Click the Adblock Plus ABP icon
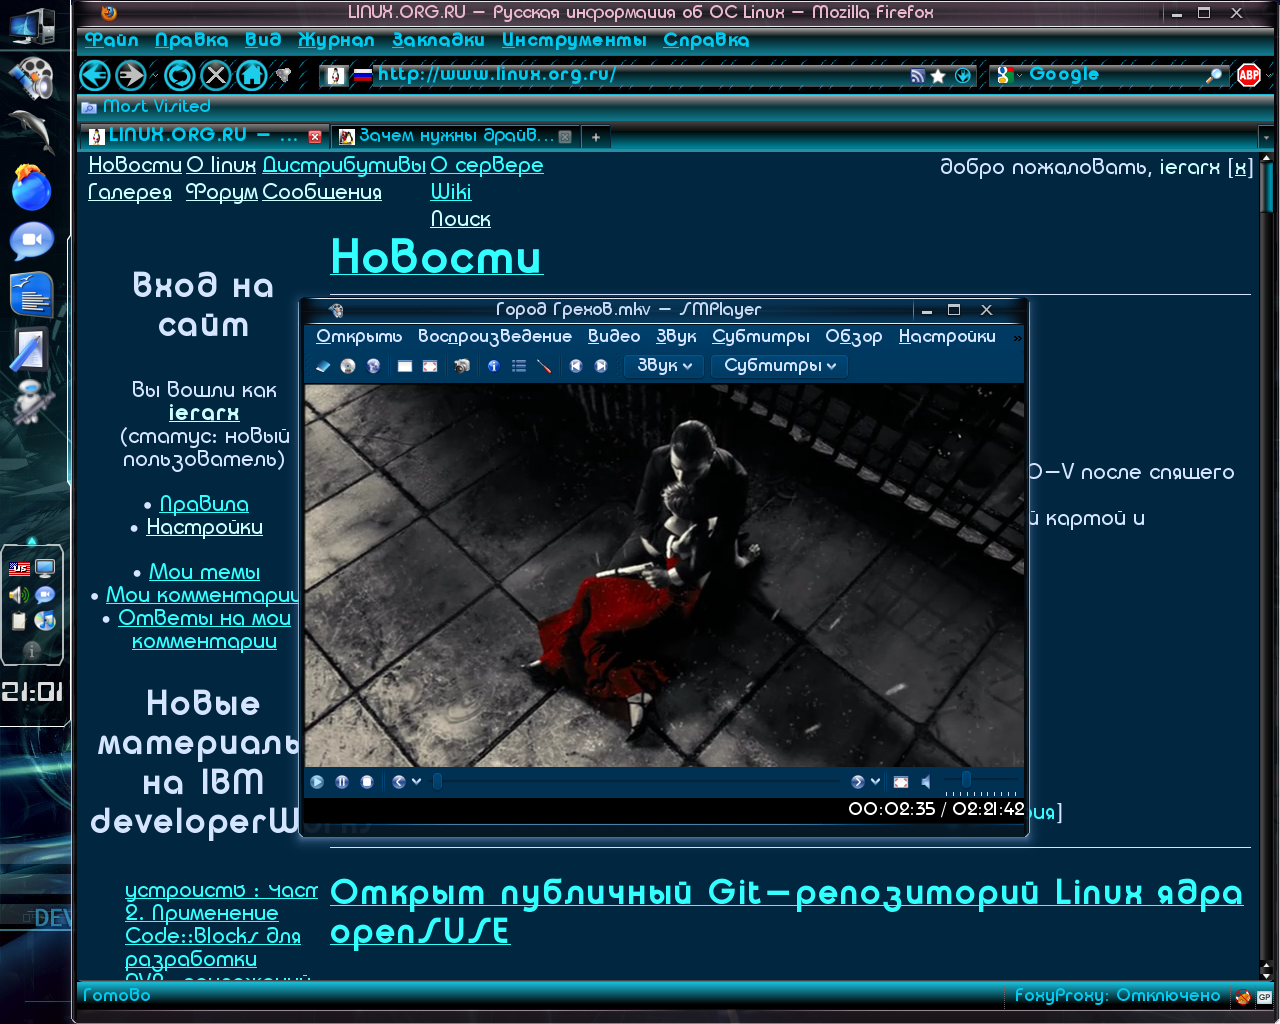Image resolution: width=1280 pixels, height=1024 pixels. (x=1249, y=75)
